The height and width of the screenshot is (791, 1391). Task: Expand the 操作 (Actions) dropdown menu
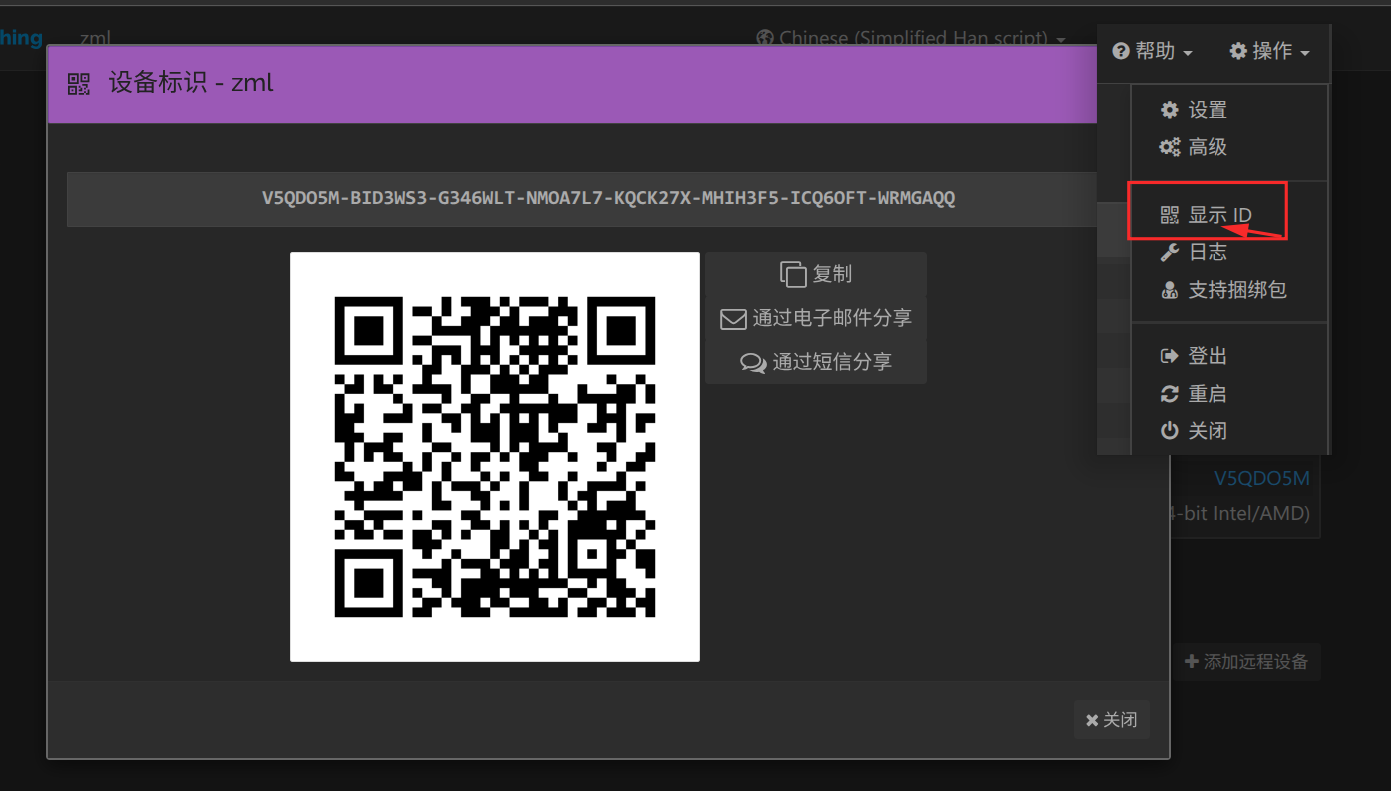point(1269,51)
